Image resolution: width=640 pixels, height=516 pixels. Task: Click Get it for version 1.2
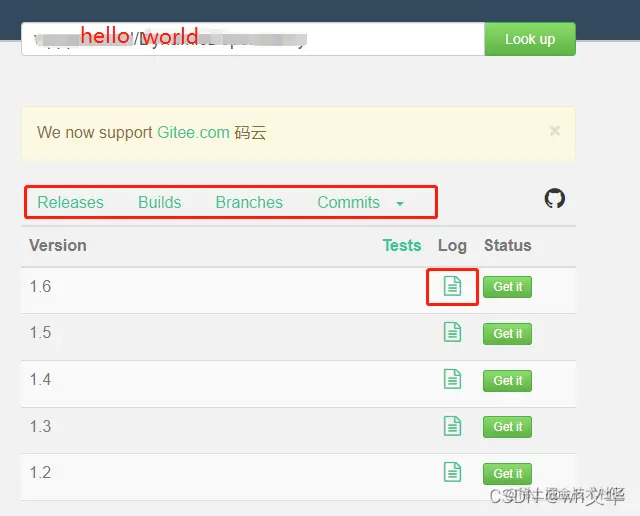point(507,474)
